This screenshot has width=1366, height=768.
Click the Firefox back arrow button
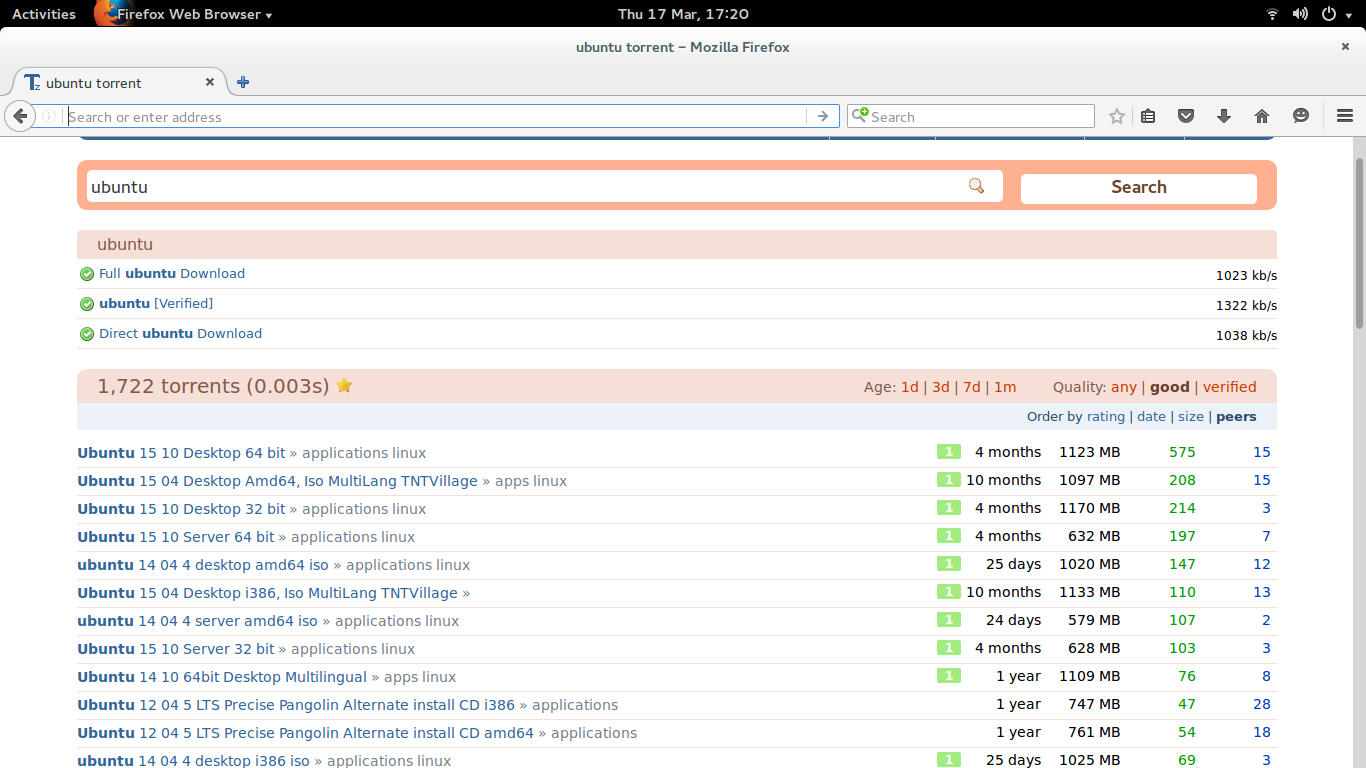[x=20, y=116]
